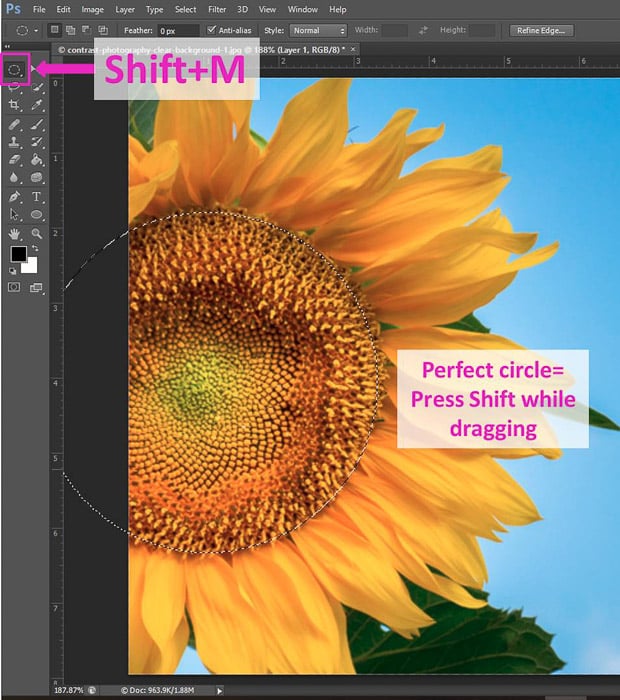Select the Quick Selection tool
620x700 pixels.
pyautogui.click(x=37, y=88)
